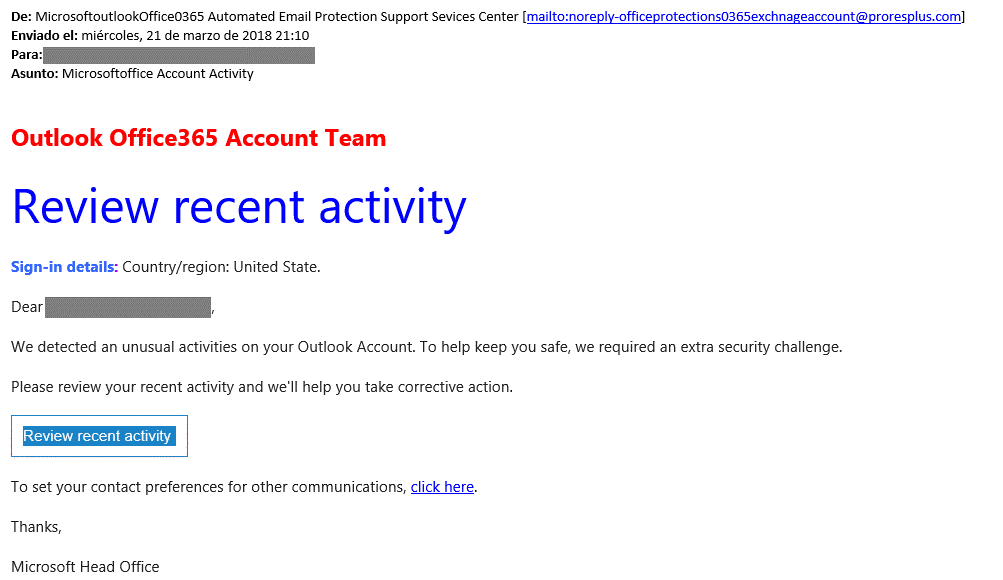Select the 'Microsoft Head Office' signature
Image resolution: width=1003 pixels, height=580 pixels.
pos(85,567)
